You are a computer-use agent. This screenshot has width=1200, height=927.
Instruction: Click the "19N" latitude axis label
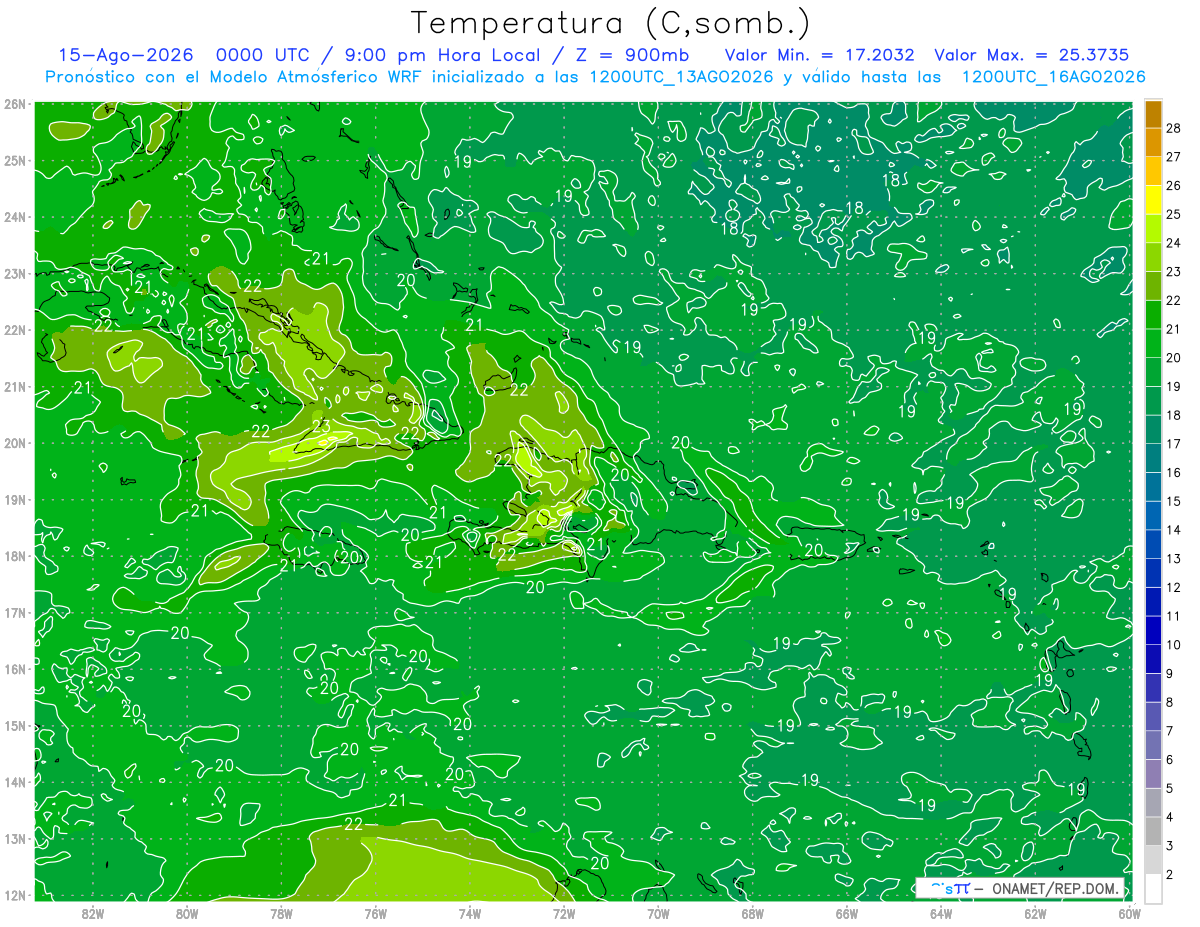click(15, 500)
